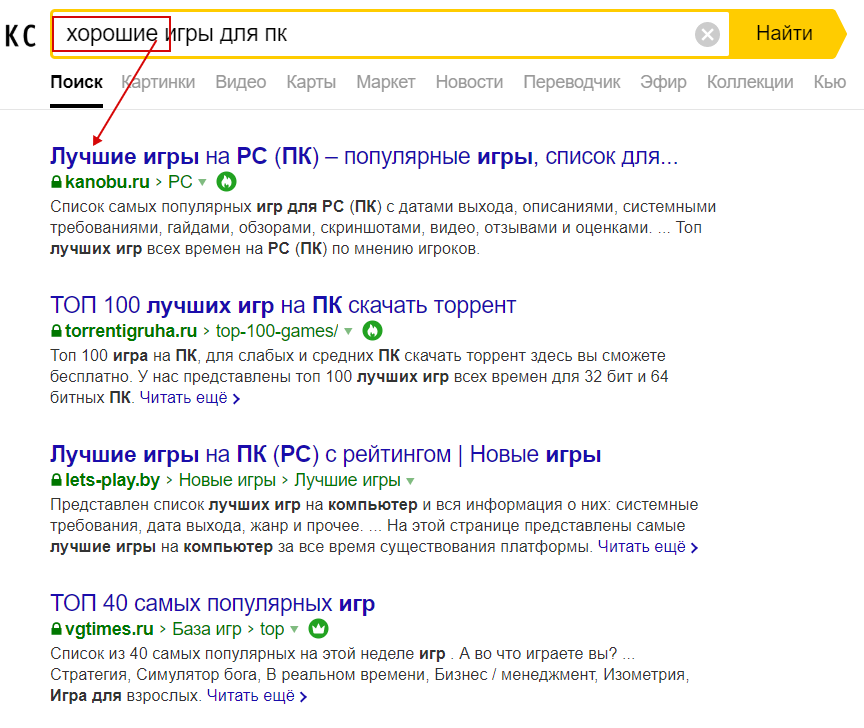Expand the dropdown arrow after kanobu.ru PC
Screen dimensions: 864x728
tap(202, 182)
